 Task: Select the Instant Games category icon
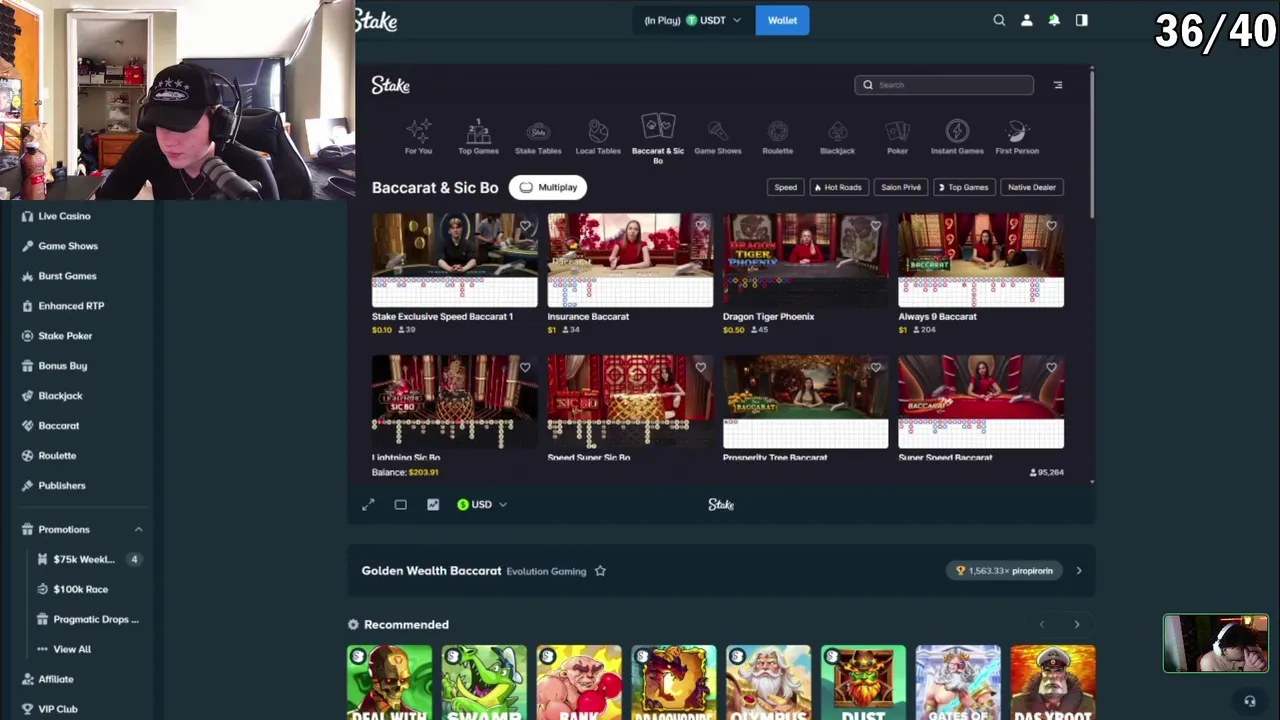tap(957, 136)
